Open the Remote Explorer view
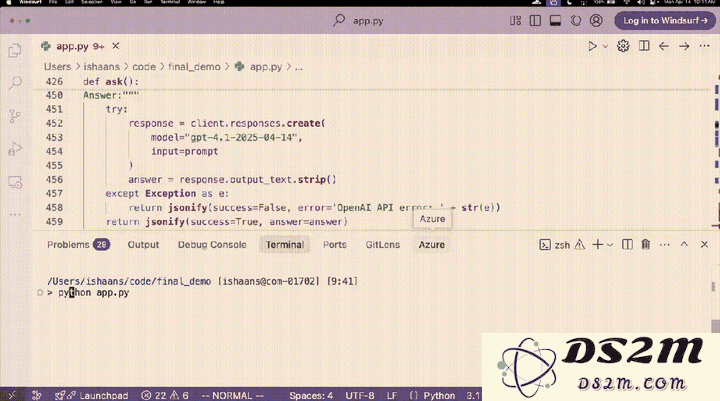The width and height of the screenshot is (720, 401). pos(15,182)
